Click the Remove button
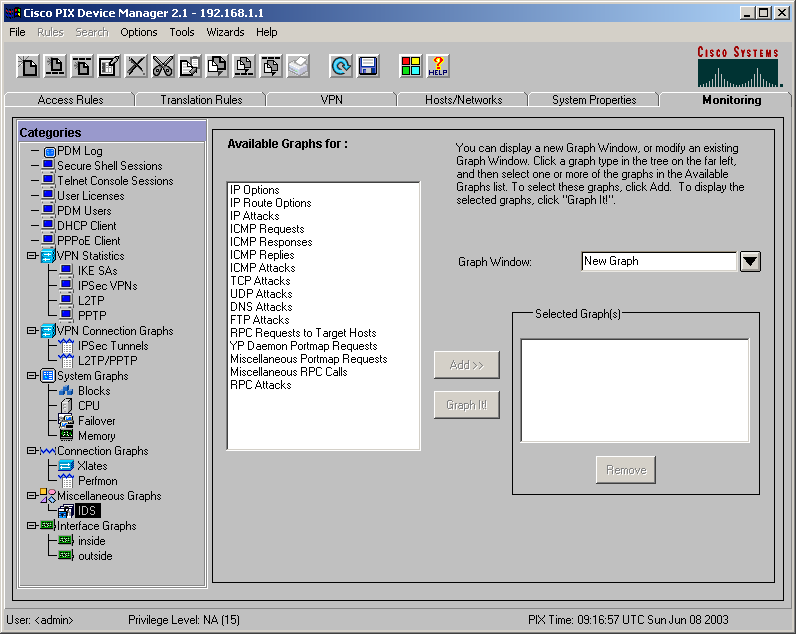The width and height of the screenshot is (796, 634). [626, 470]
